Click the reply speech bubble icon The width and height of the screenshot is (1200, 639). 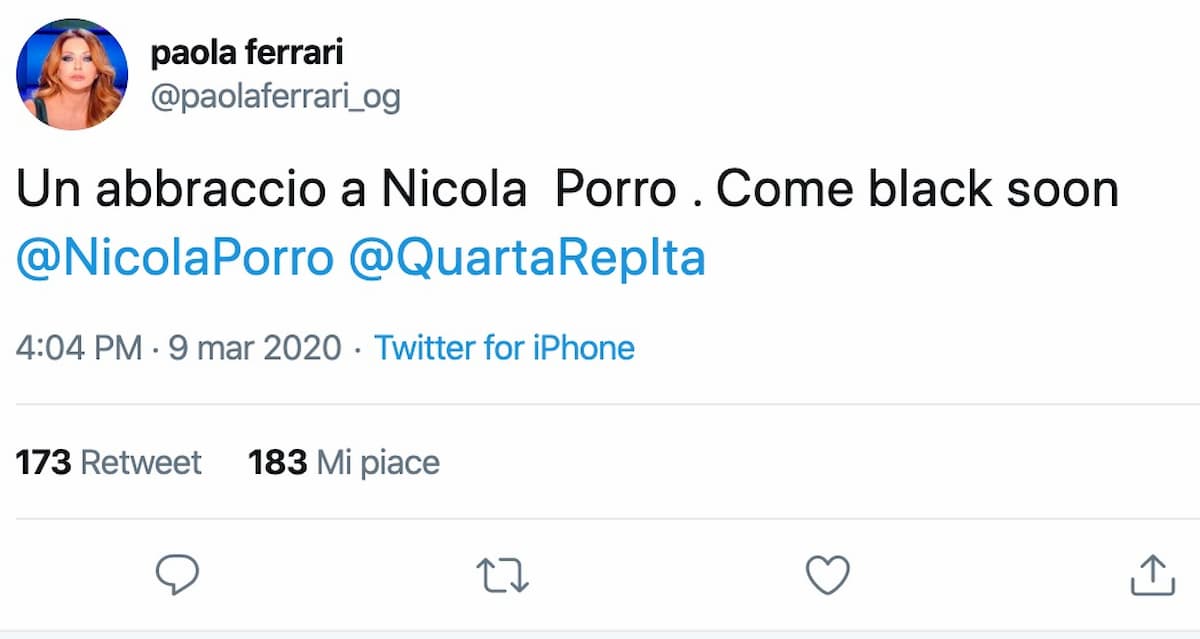click(x=178, y=574)
